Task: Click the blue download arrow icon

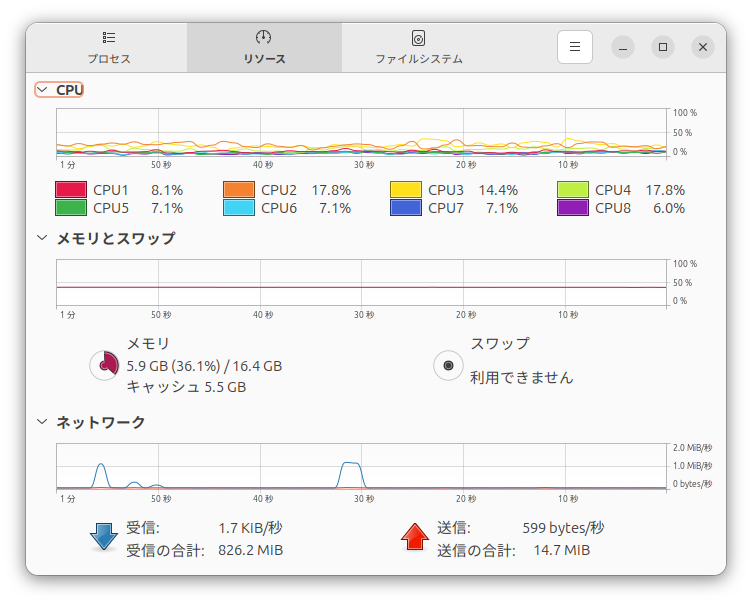Action: point(104,538)
